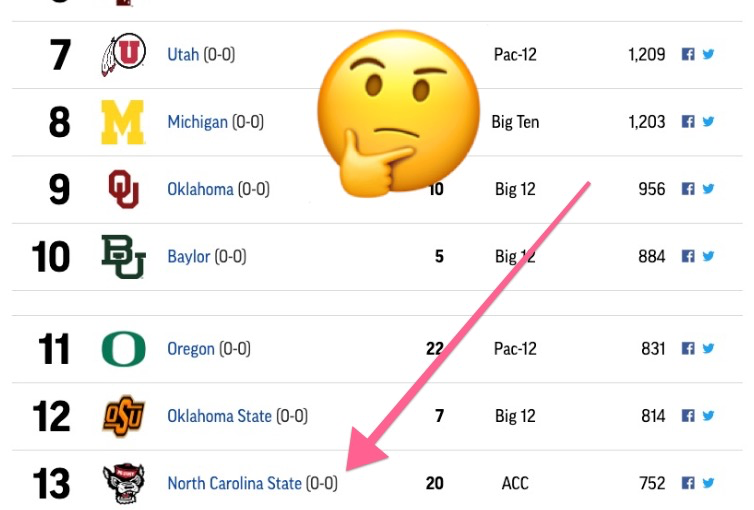Open the Utah team link
Image resolution: width=754 pixels, height=510 pixels.
183,54
